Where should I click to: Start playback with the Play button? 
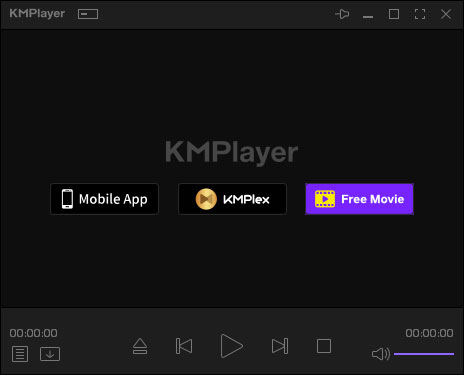231,346
